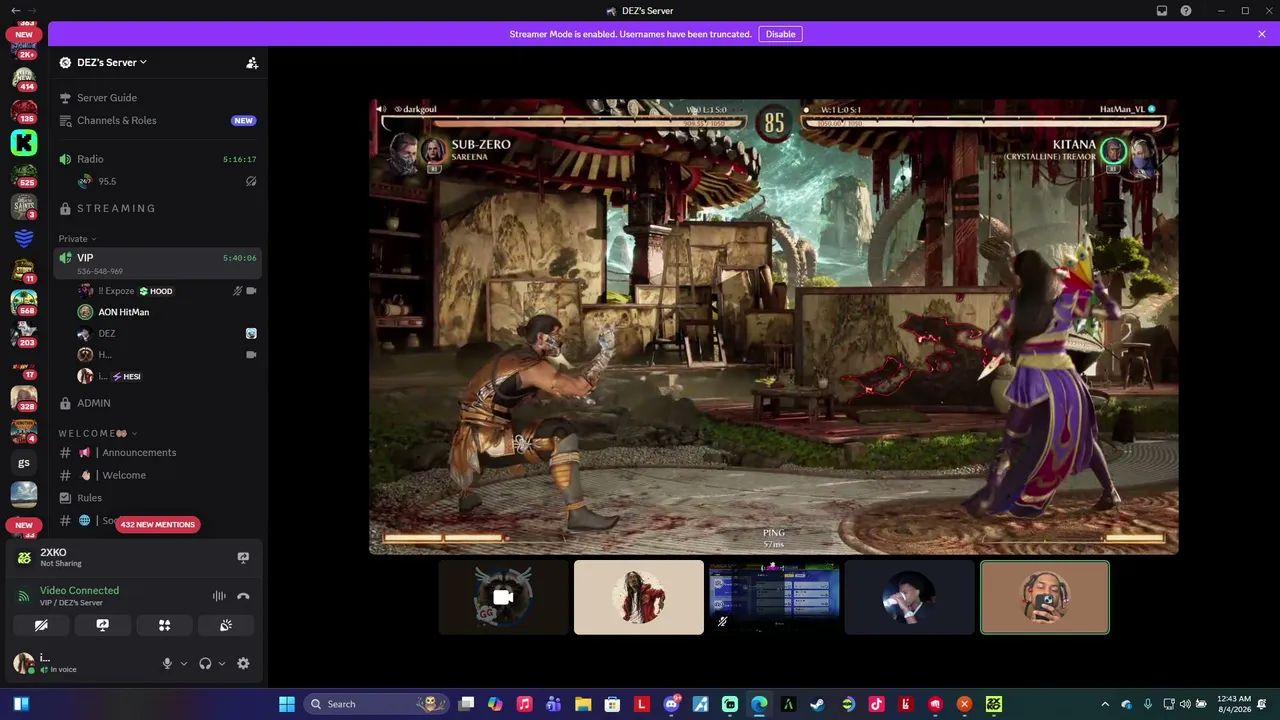The image size is (1280, 720).
Task: Select the highlighted speaking webcam tile
Action: [1045, 597]
